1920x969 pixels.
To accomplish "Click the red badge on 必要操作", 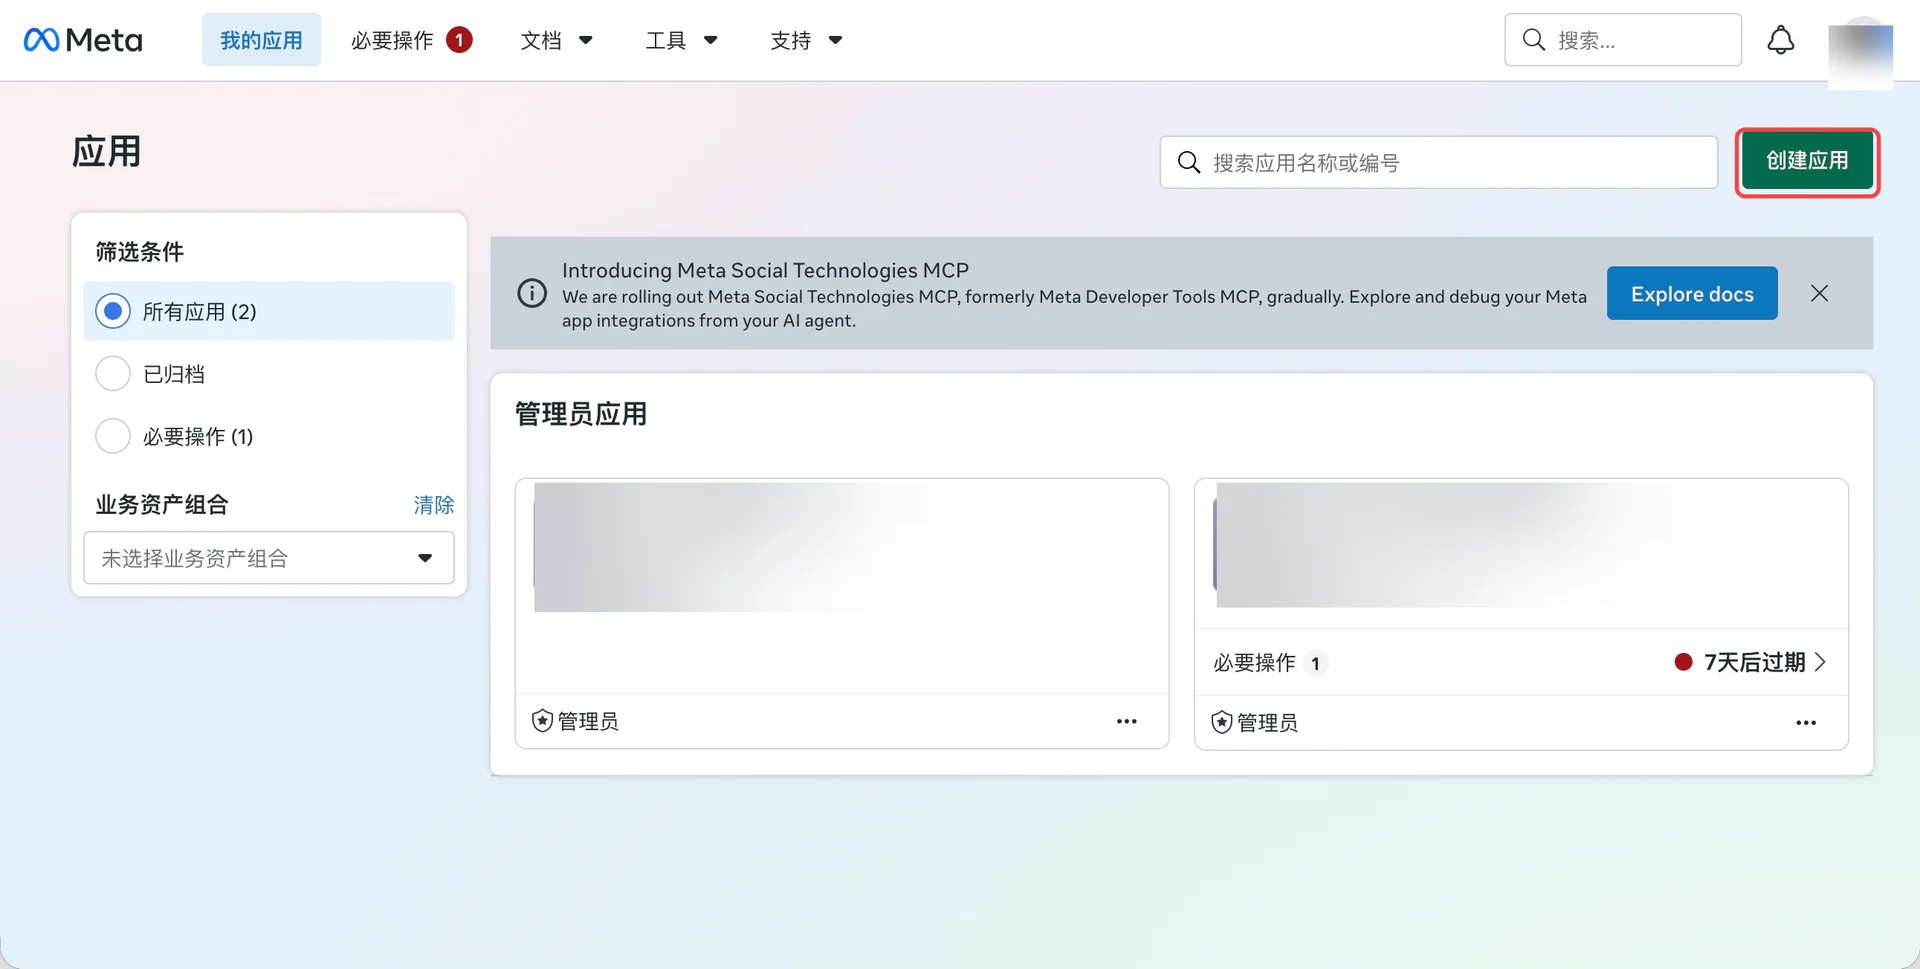I will 459,40.
